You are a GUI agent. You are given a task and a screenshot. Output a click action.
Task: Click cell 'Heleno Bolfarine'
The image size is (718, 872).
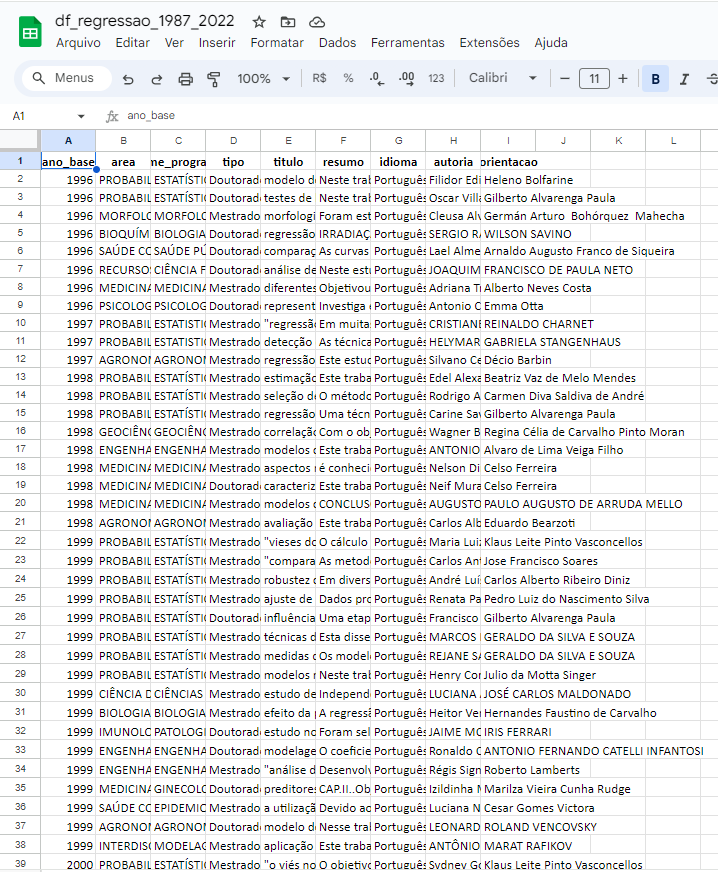(528, 180)
